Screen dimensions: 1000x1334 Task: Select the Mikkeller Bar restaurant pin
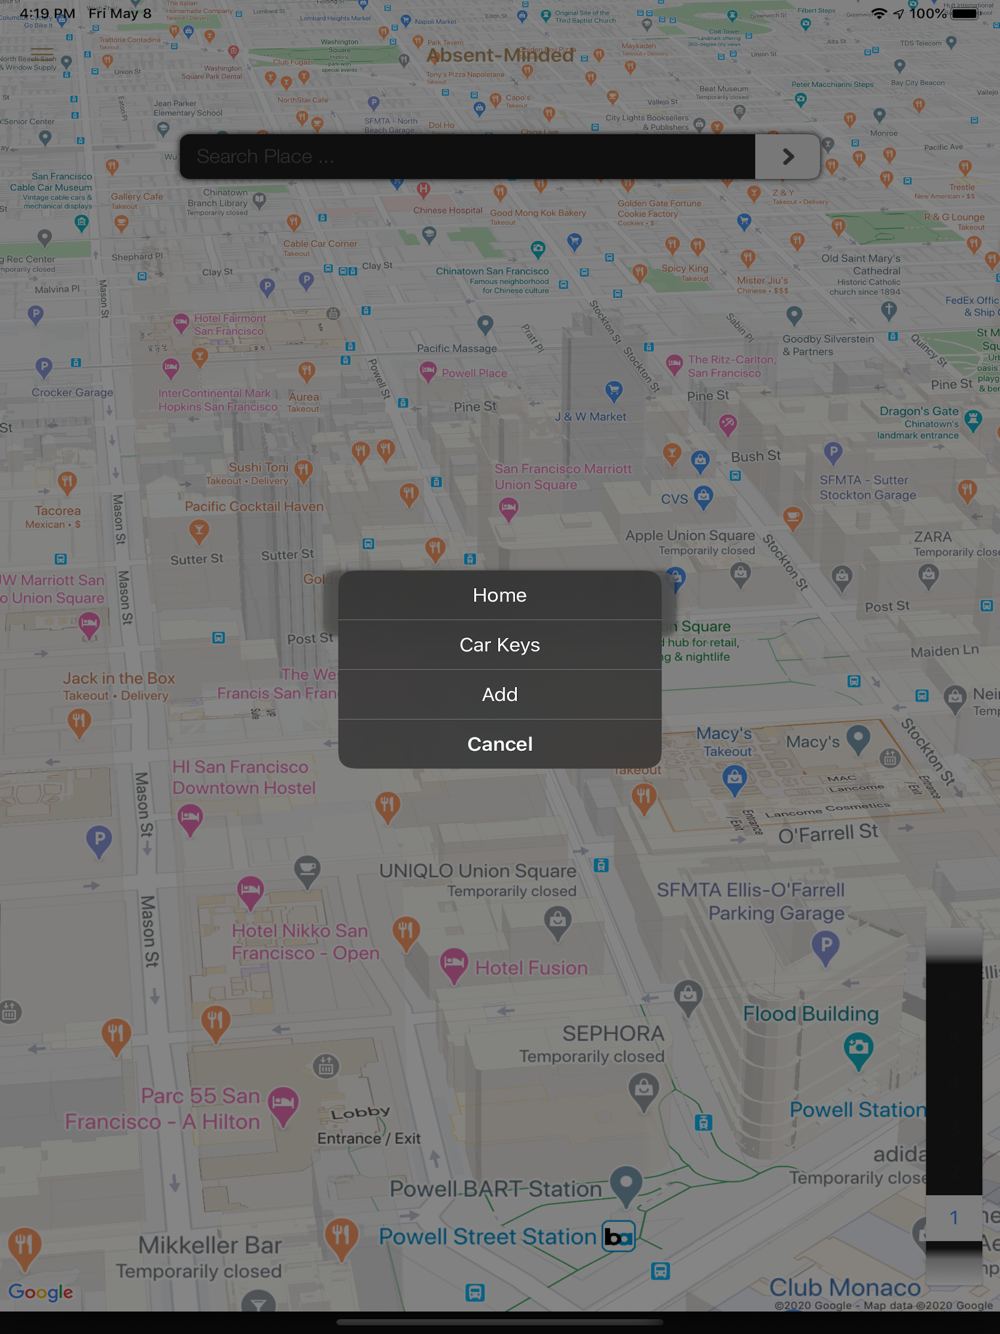[341, 1238]
